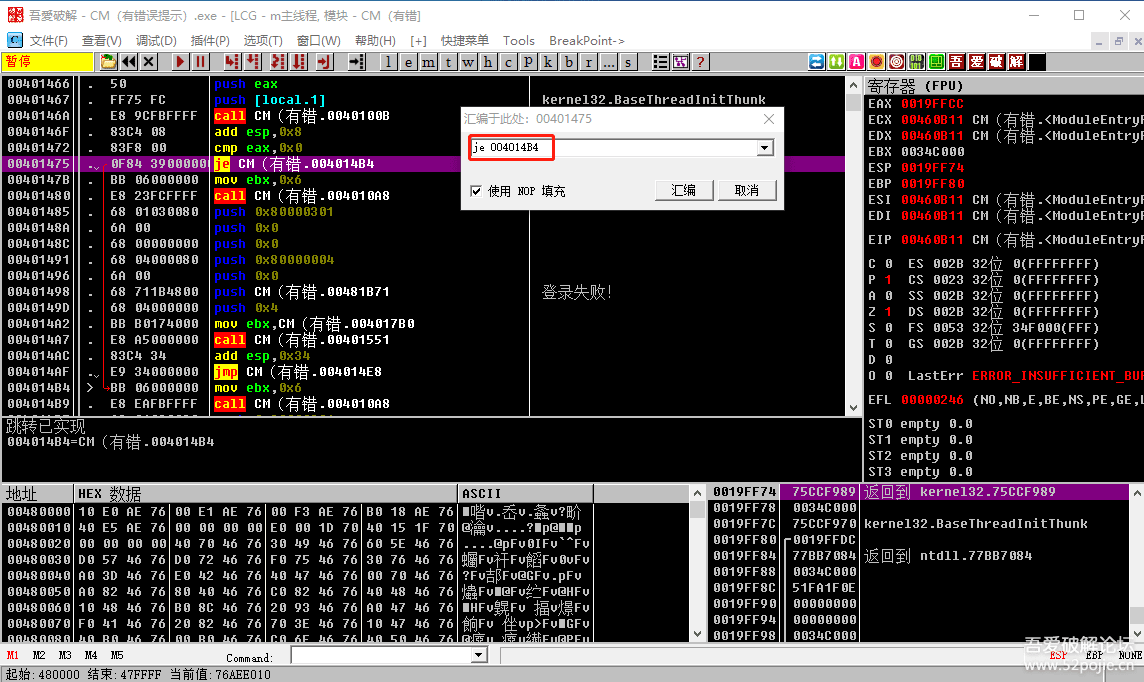Click the disassembly pane vertical scrollbar
The height and width of the screenshot is (682, 1144).
click(853, 250)
